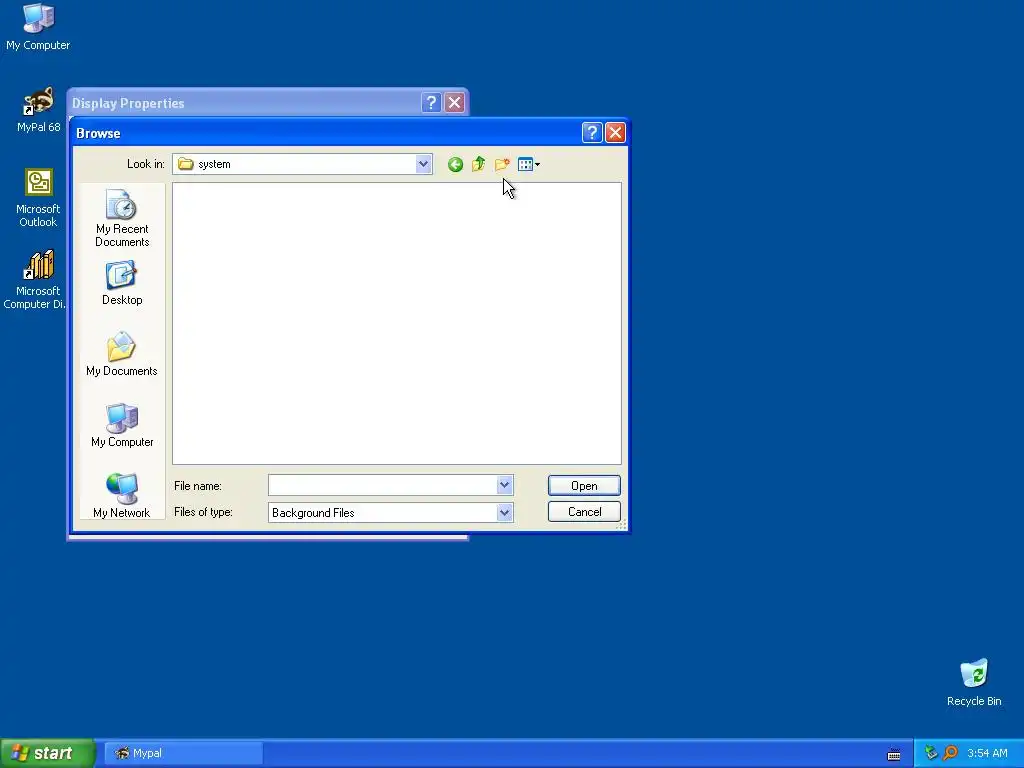
Task: Expand the Files of type dropdown
Action: point(504,513)
